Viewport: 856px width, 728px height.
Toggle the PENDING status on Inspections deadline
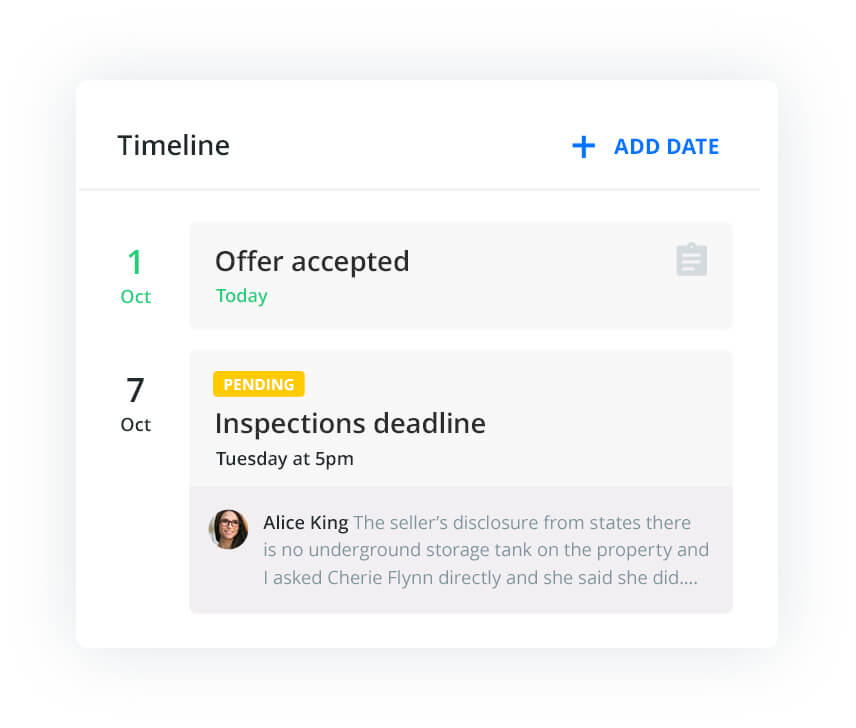pyautogui.click(x=259, y=384)
